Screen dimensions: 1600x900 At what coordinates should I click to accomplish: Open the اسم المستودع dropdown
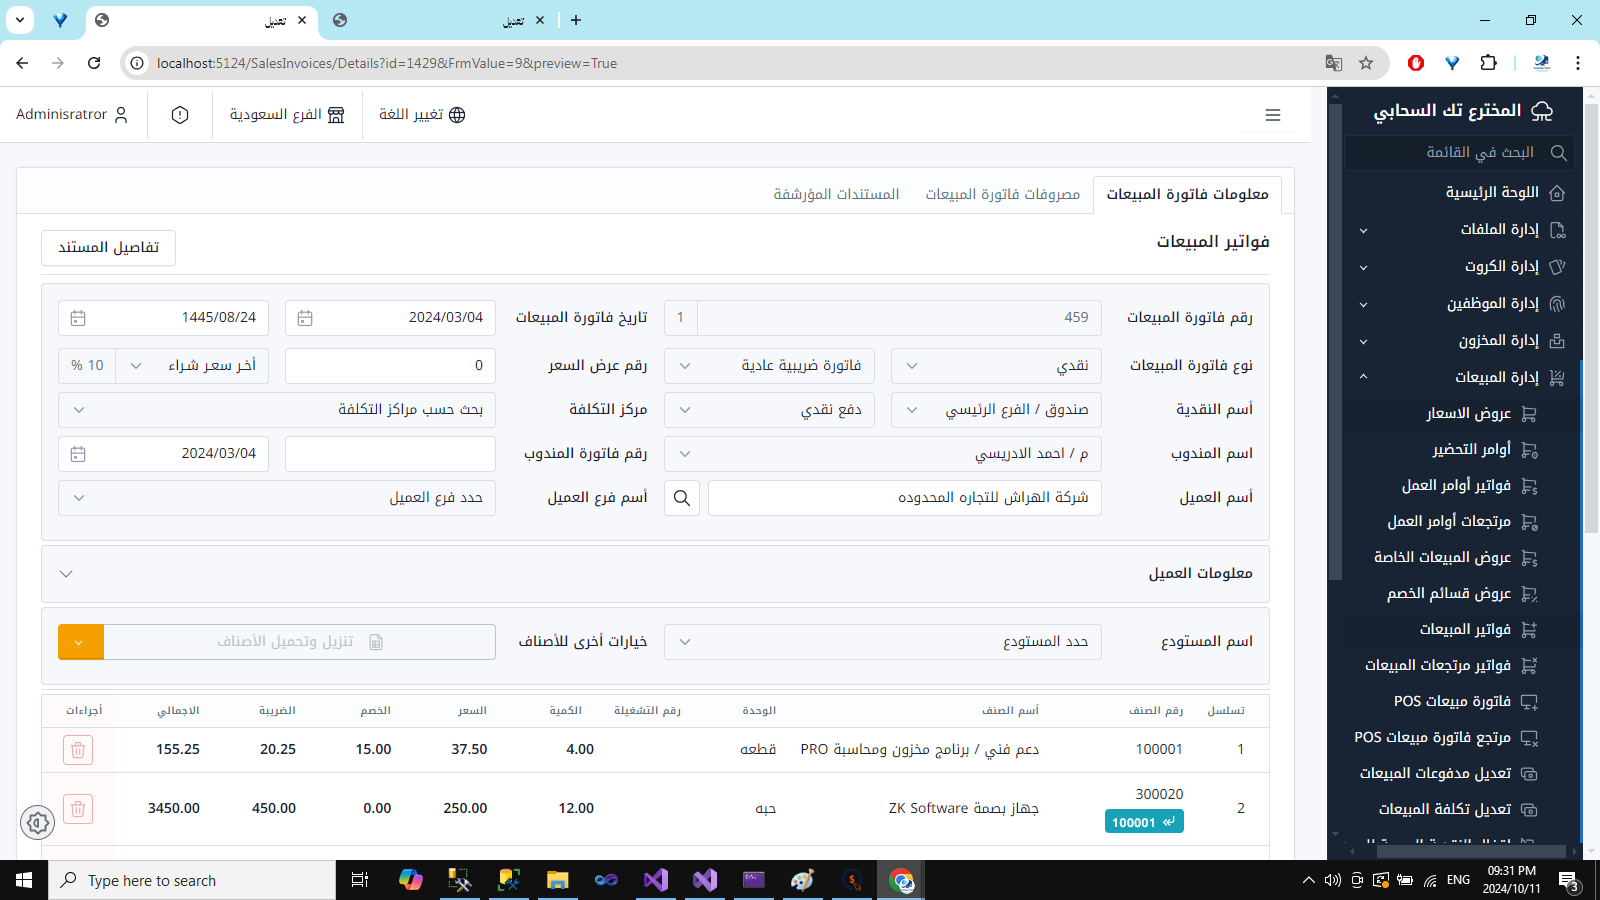(882, 642)
